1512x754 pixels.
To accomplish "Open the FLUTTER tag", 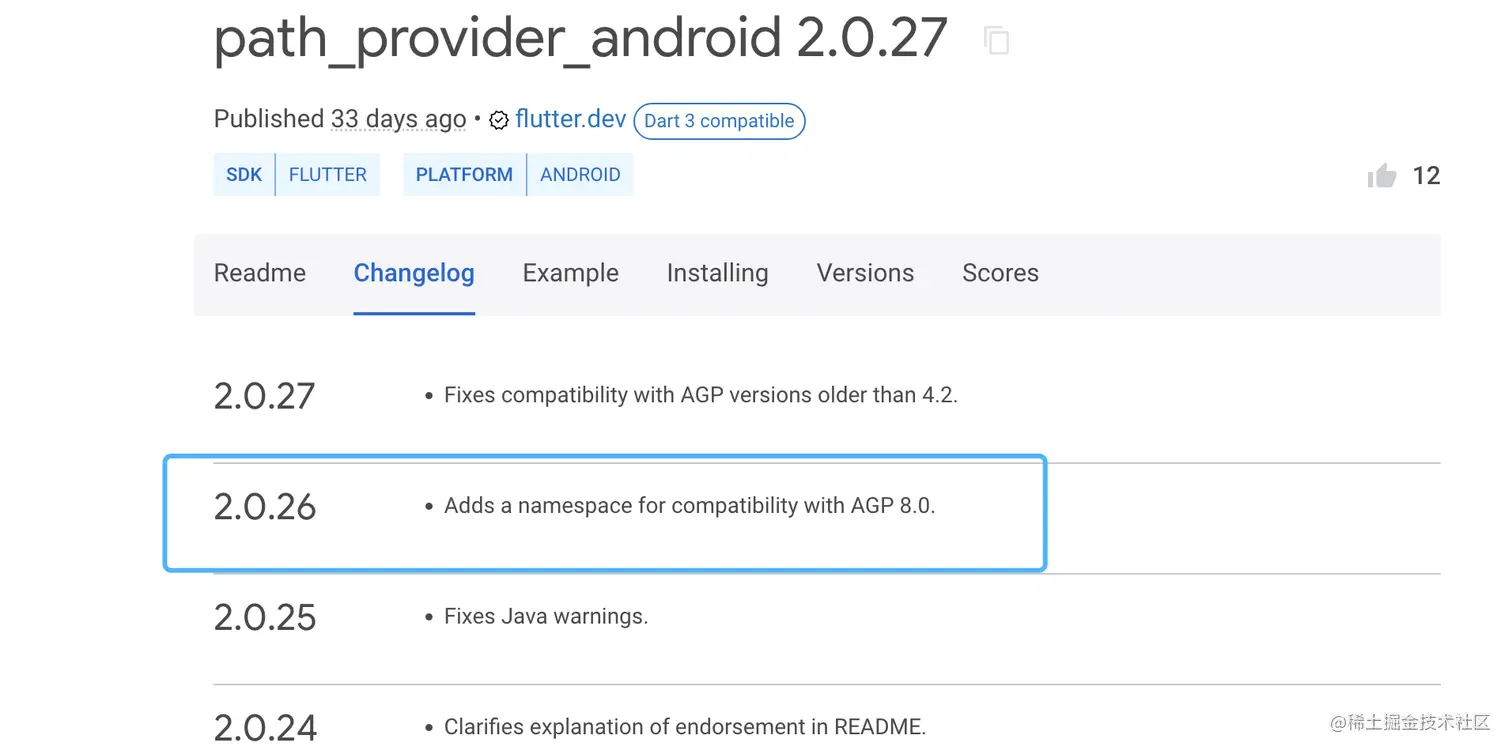I will [328, 174].
